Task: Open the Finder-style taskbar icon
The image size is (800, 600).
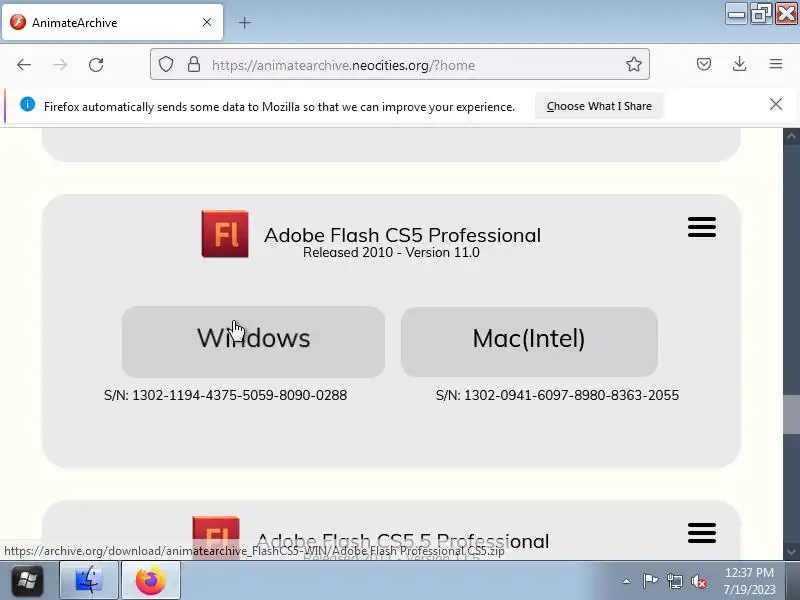Action: (89, 580)
